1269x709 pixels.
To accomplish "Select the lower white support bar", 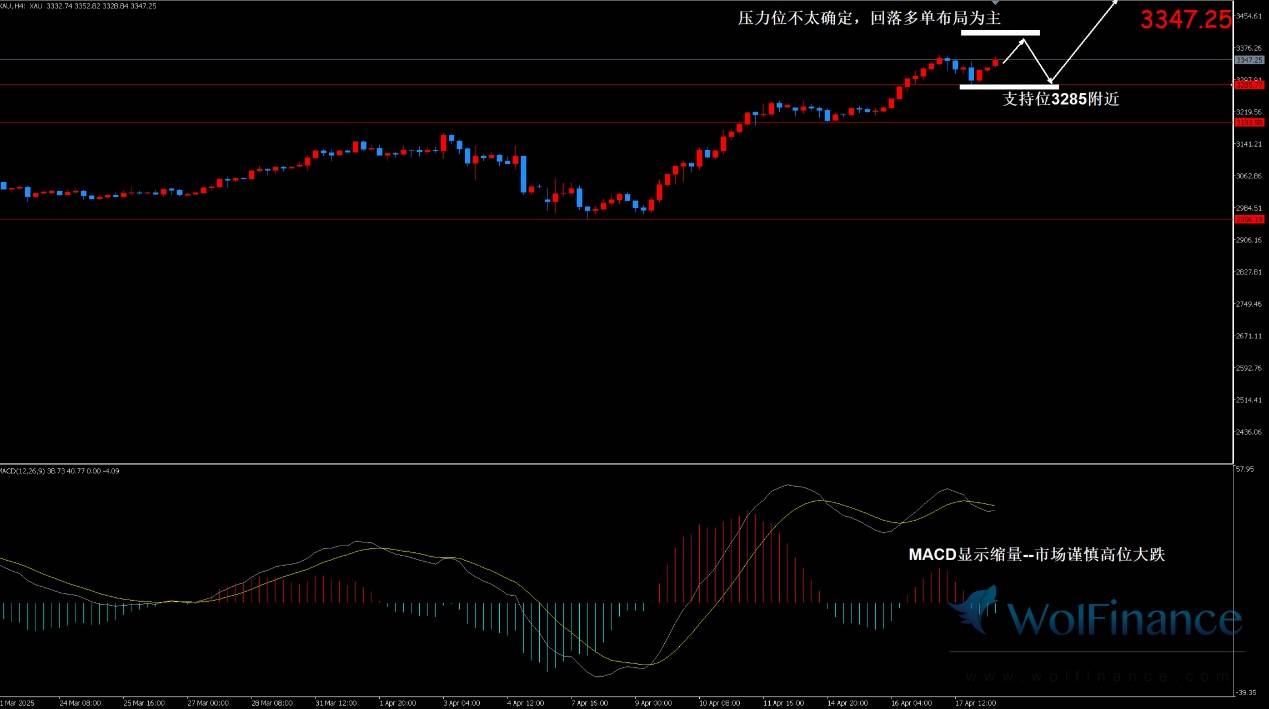I will (1008, 86).
